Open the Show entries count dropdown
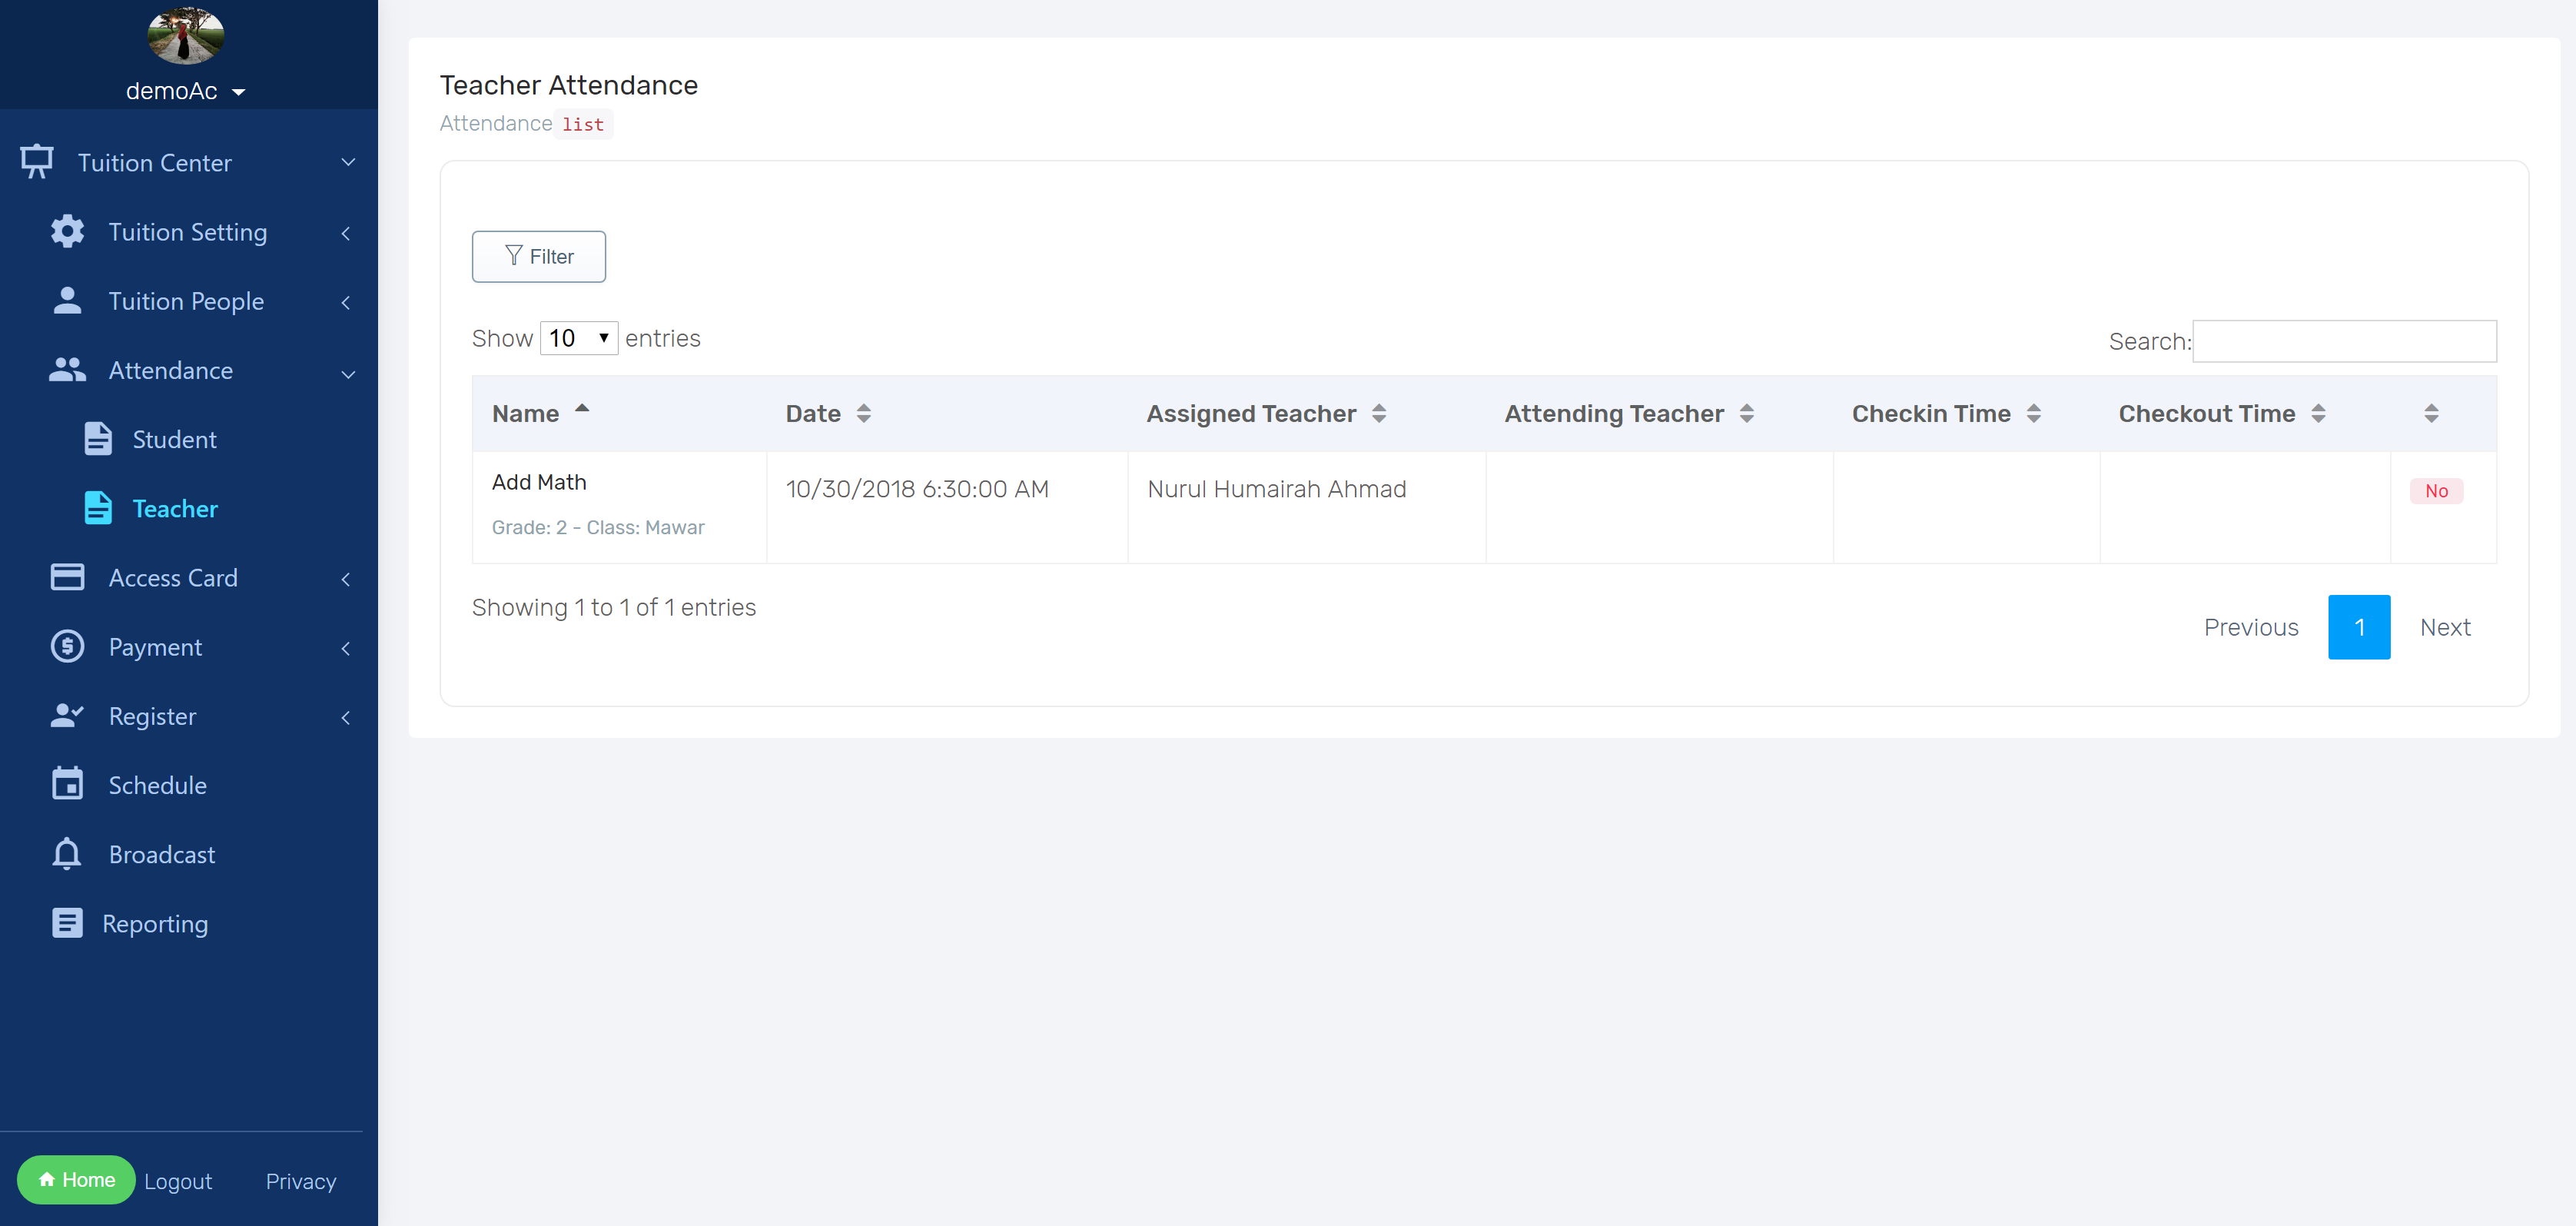2576x1226 pixels. pos(579,338)
